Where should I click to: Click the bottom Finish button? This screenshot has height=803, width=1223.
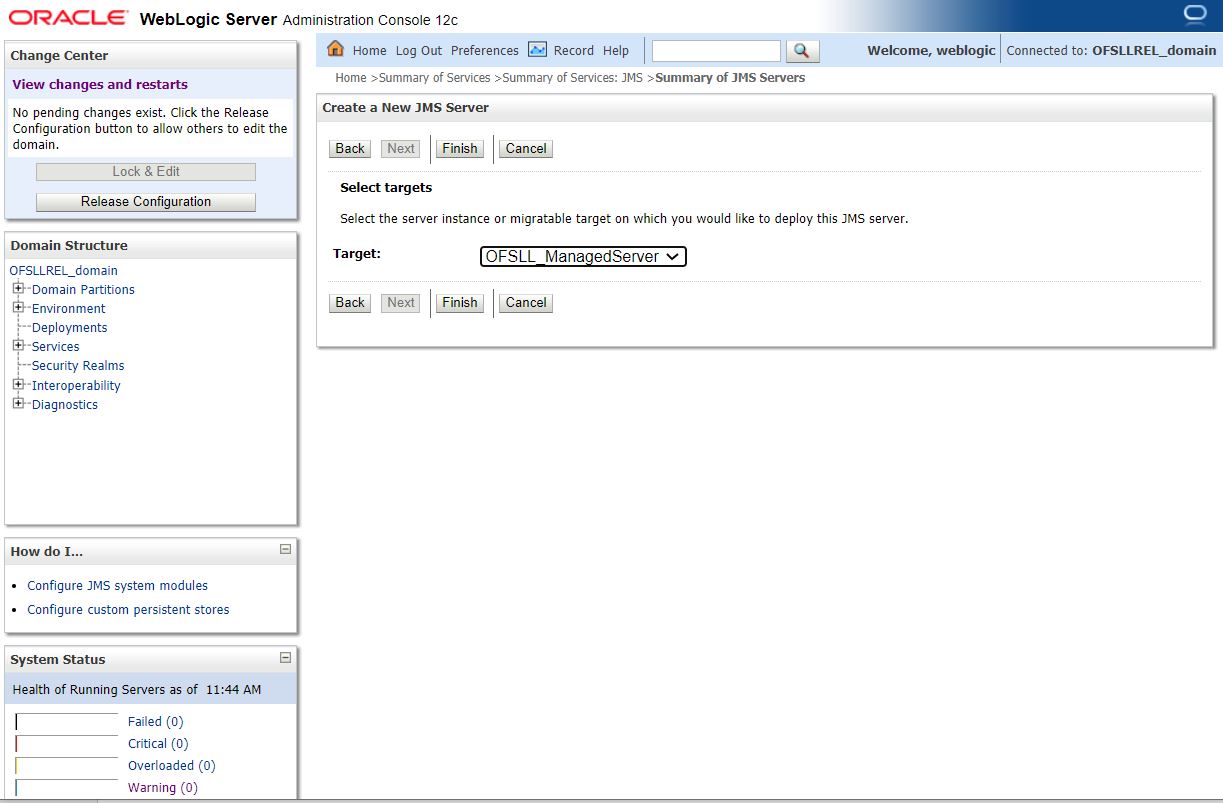pyautogui.click(x=460, y=302)
